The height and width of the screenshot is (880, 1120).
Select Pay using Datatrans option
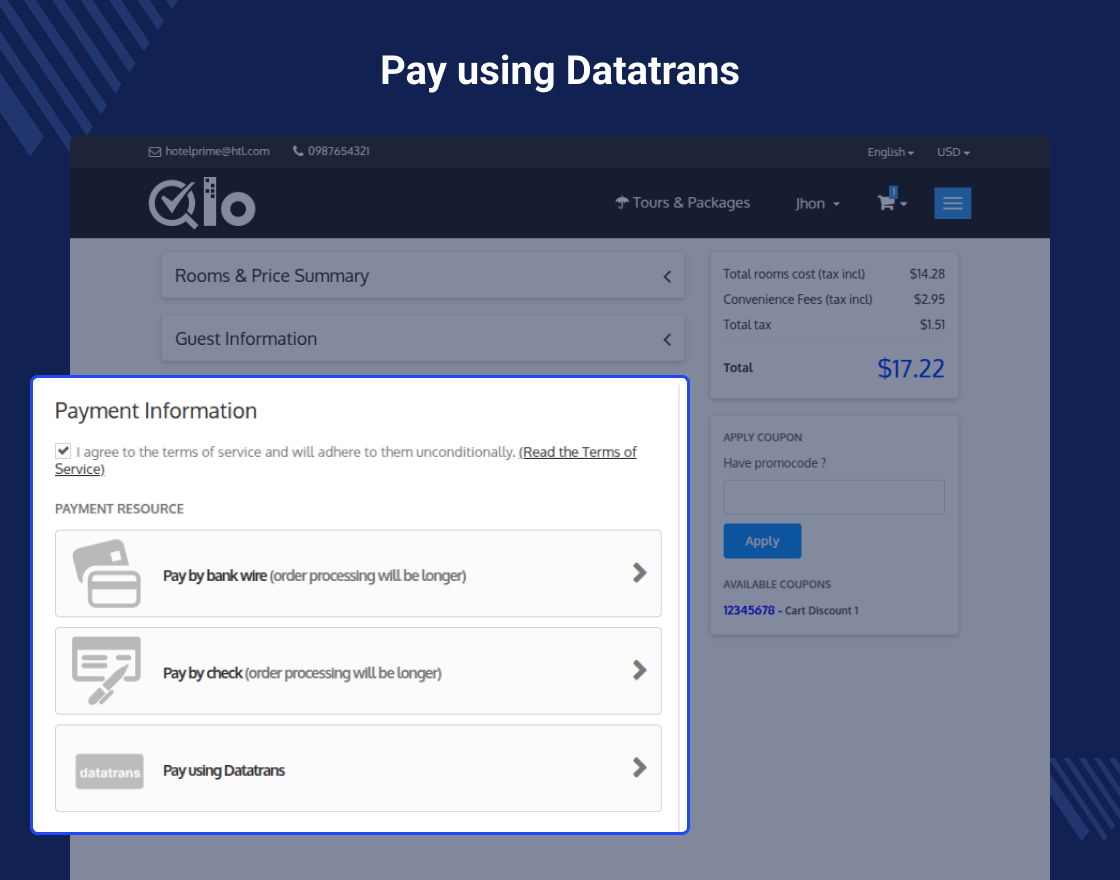[x=358, y=769]
